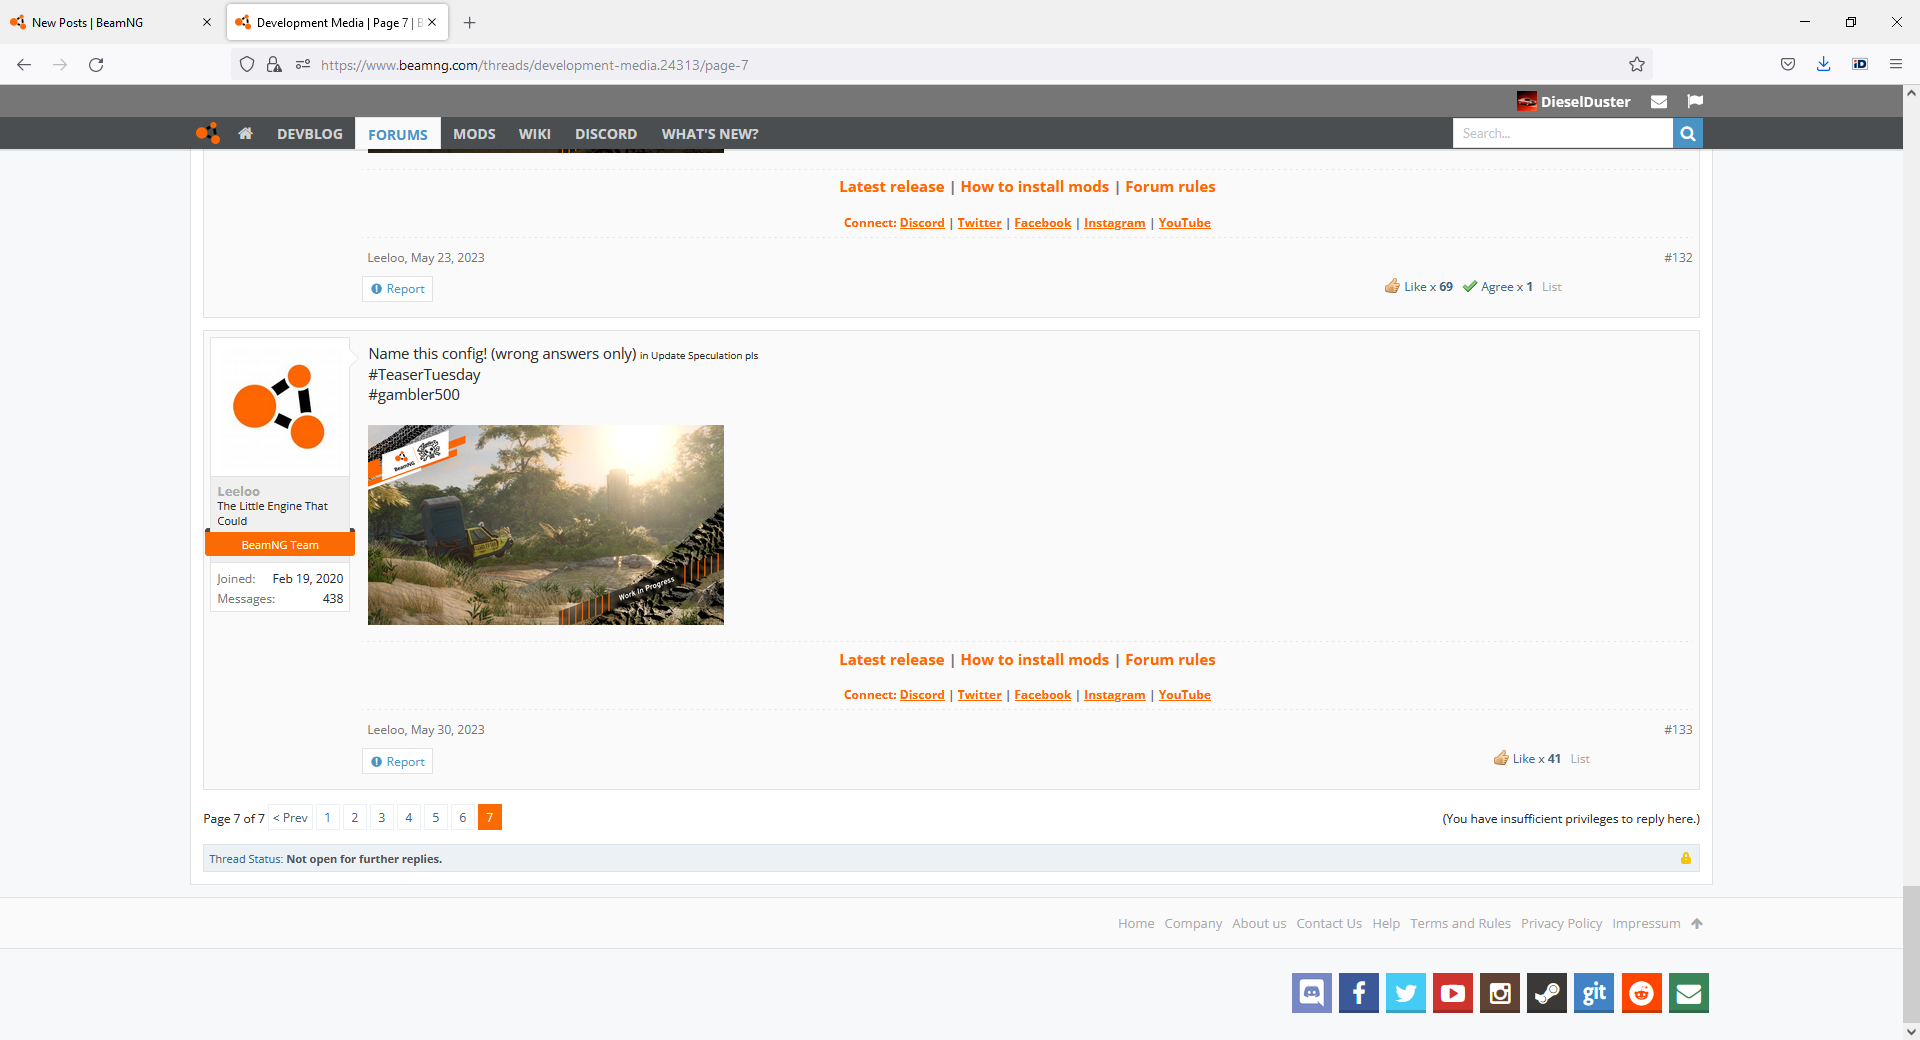The height and width of the screenshot is (1040, 1920).
Task: Open the teaser screenshot thumbnail
Action: pos(545,525)
